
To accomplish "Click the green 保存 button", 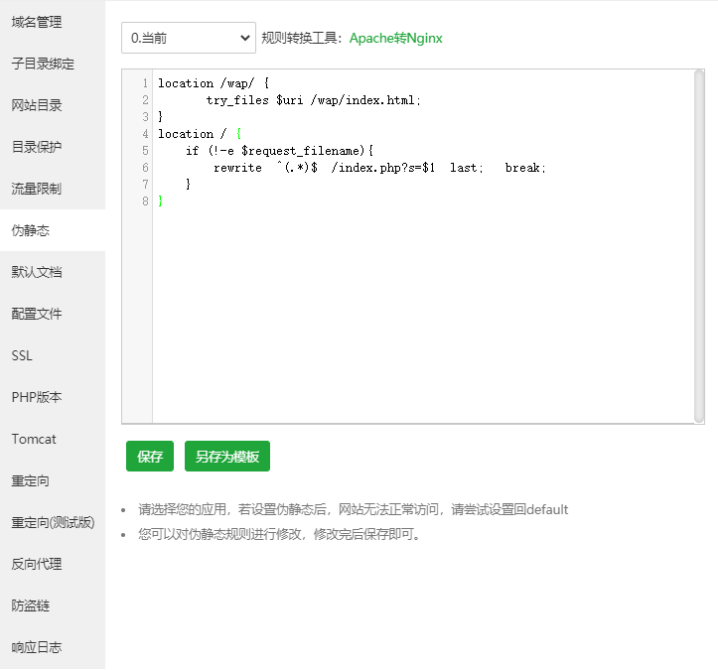I will click(x=150, y=456).
